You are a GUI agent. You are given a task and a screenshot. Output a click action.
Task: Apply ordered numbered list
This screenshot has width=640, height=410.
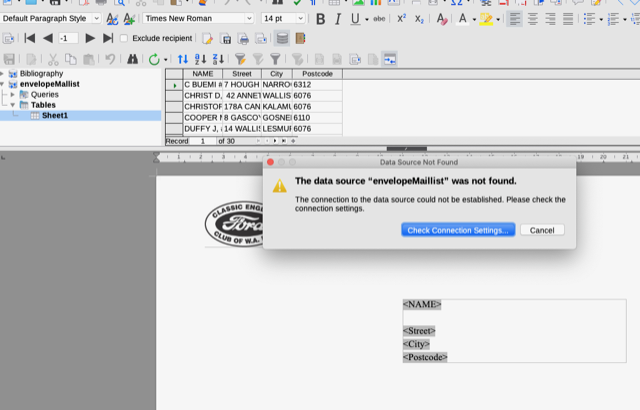click(x=613, y=19)
